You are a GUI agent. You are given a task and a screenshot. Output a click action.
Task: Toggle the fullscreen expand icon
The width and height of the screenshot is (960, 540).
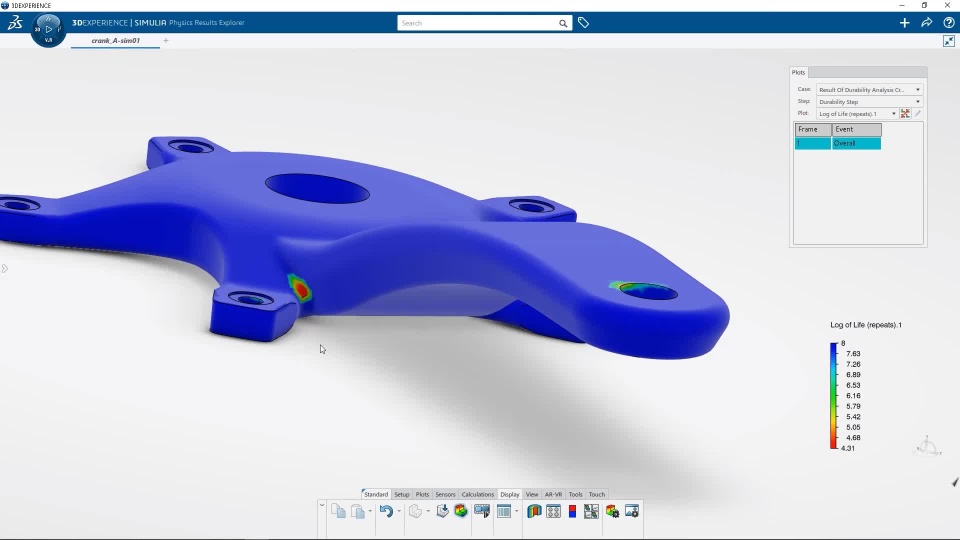[x=948, y=41]
